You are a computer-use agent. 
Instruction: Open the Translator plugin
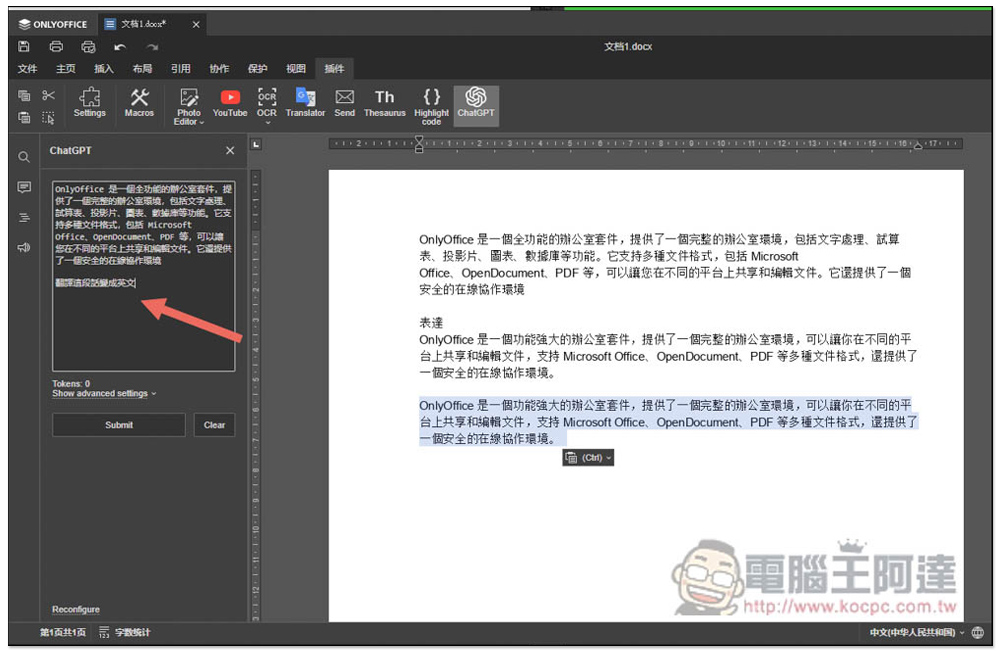[305, 103]
